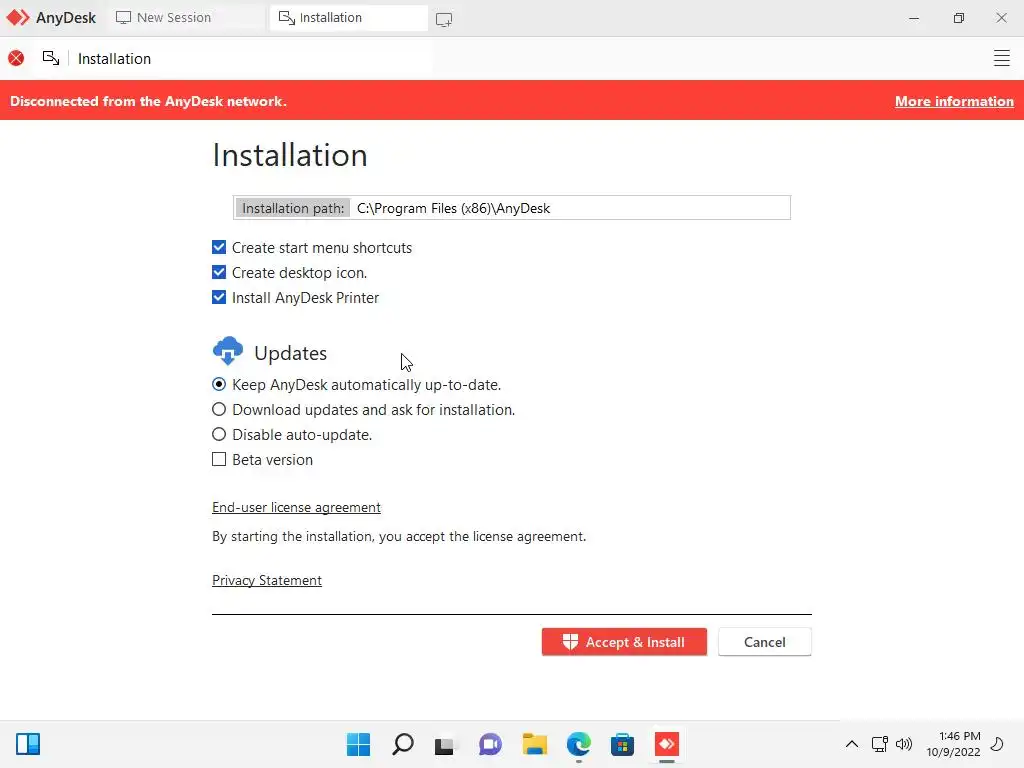Open the End-user license agreement link

pyautogui.click(x=296, y=507)
